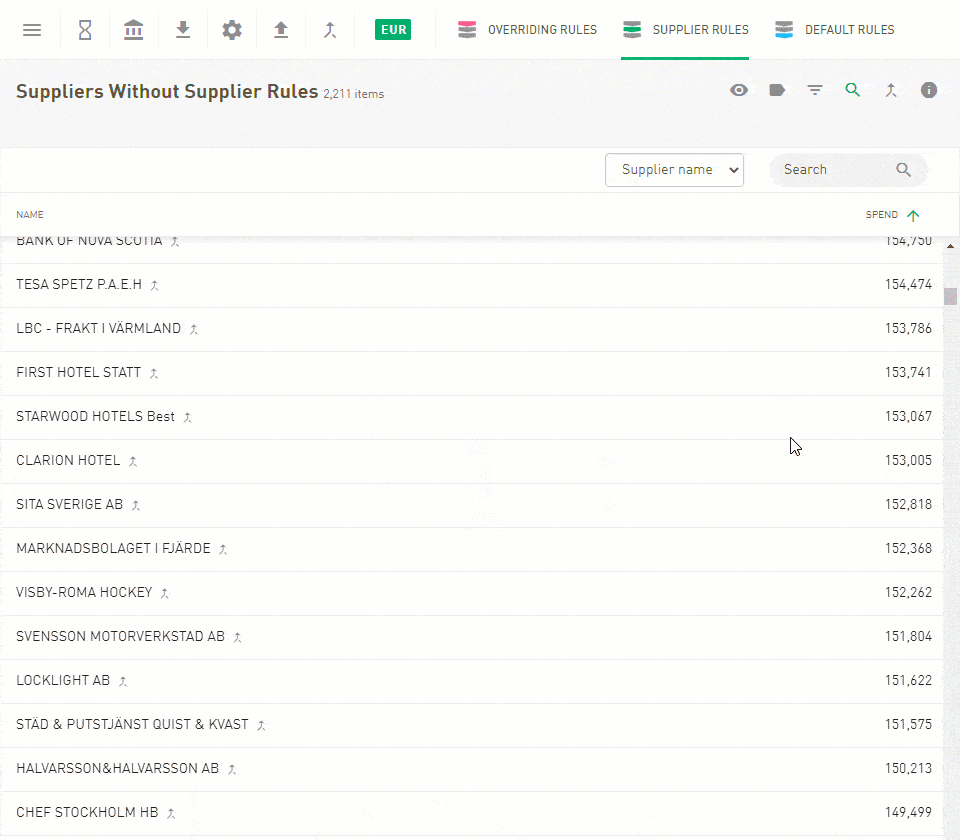The image size is (960, 840).
Task: Toggle visibility with the eye icon
Action: coord(739,90)
